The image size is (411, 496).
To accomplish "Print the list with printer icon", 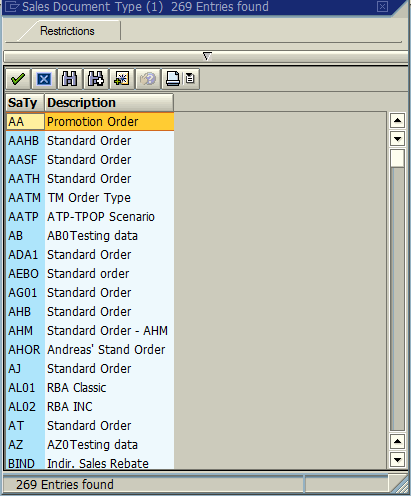I will point(173,79).
